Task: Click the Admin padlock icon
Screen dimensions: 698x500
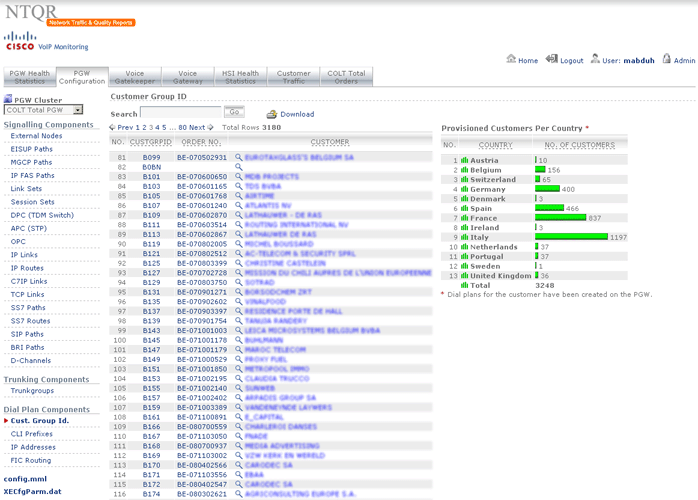Action: 666,60
